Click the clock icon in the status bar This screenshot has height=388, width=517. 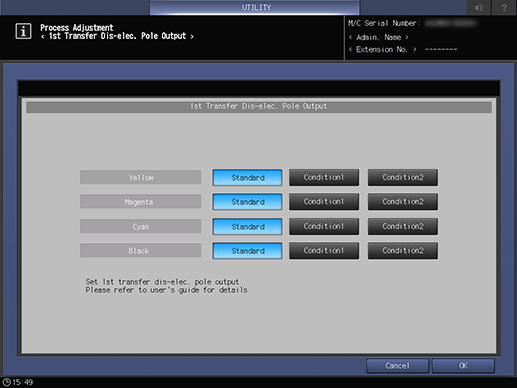[x=6, y=382]
